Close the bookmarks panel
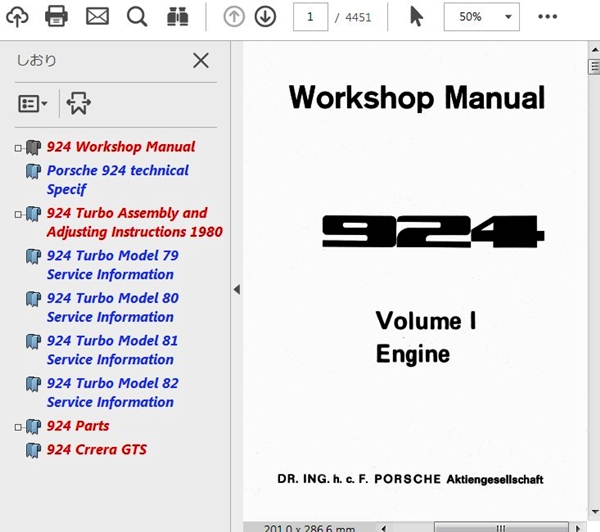The width and height of the screenshot is (600, 532). [201, 60]
